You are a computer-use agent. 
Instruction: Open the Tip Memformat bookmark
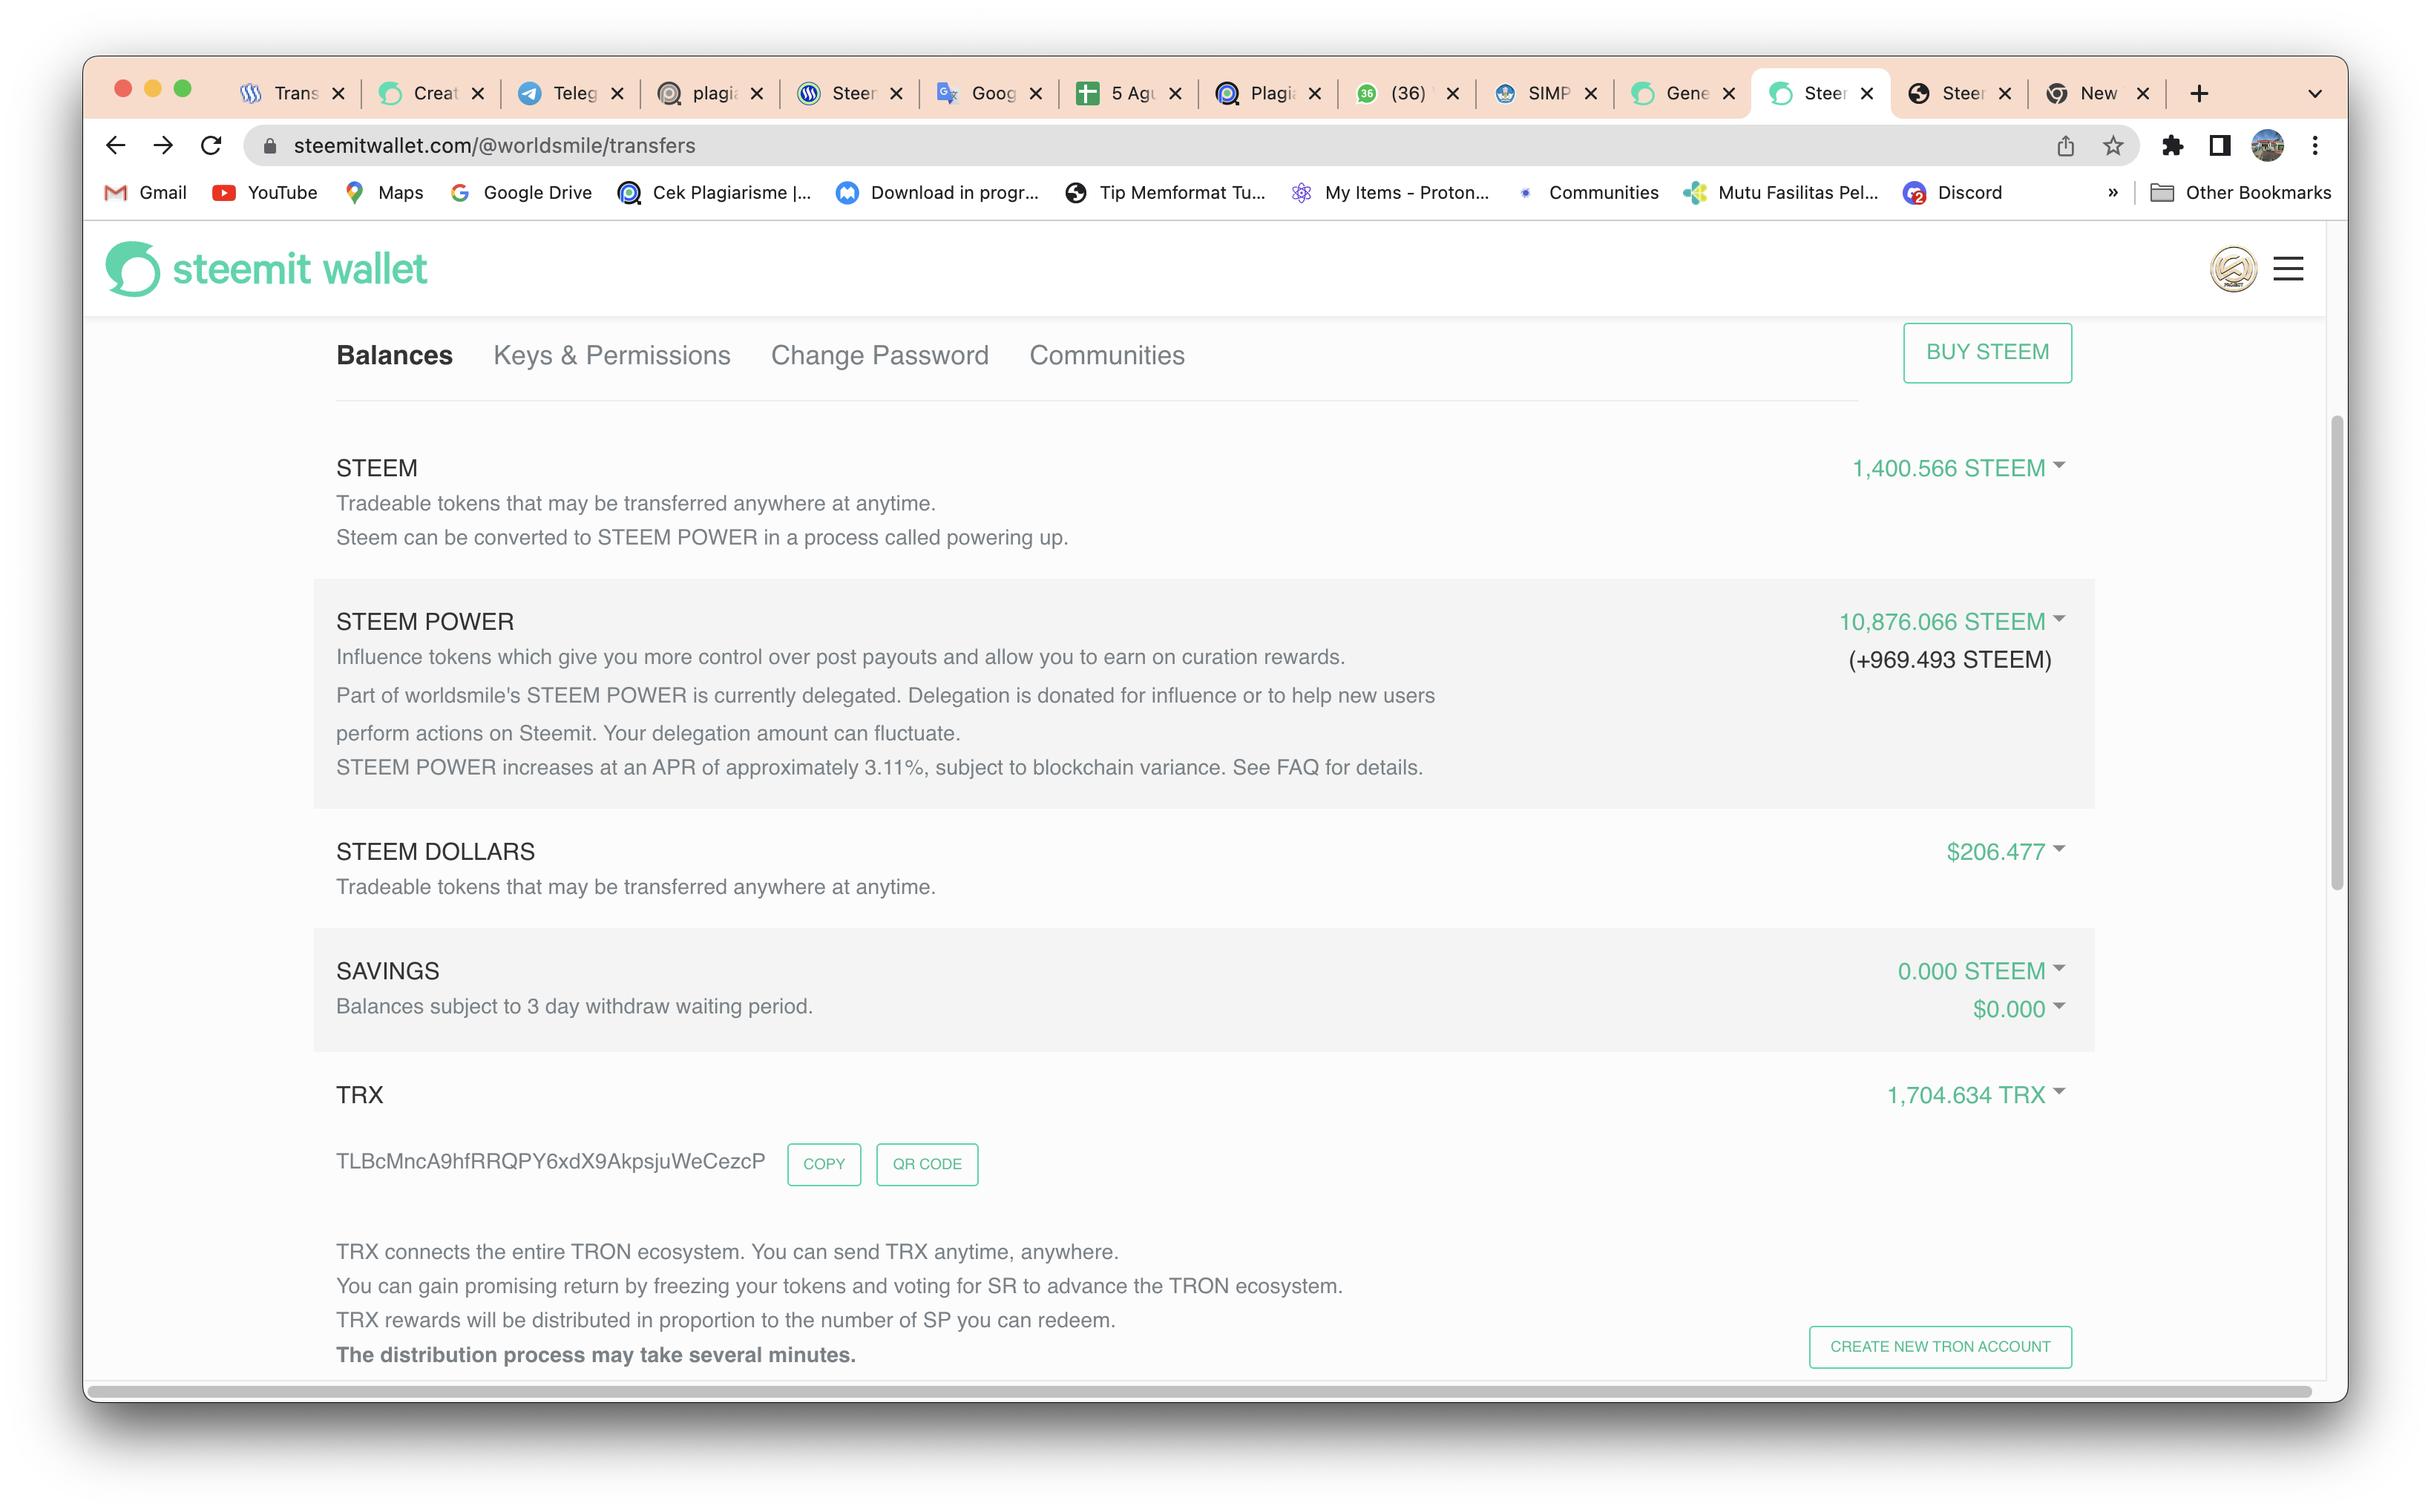click(1166, 193)
